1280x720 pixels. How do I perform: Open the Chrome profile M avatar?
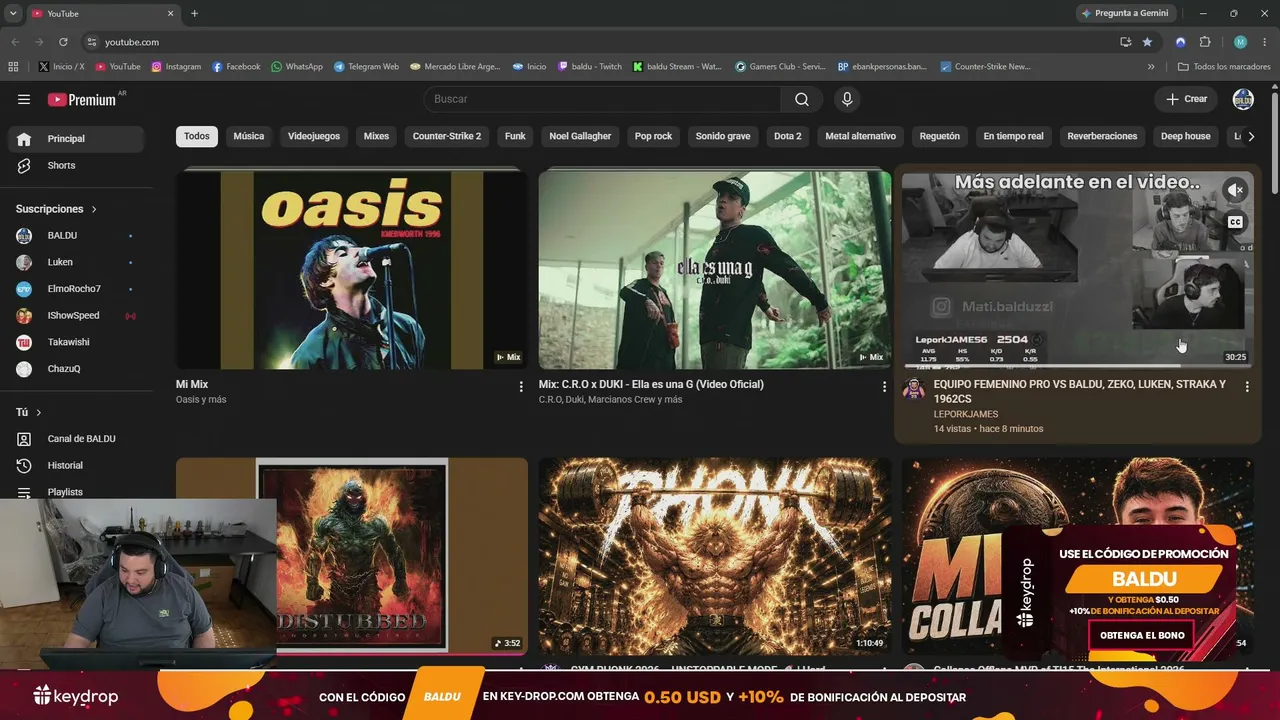[x=1240, y=42]
